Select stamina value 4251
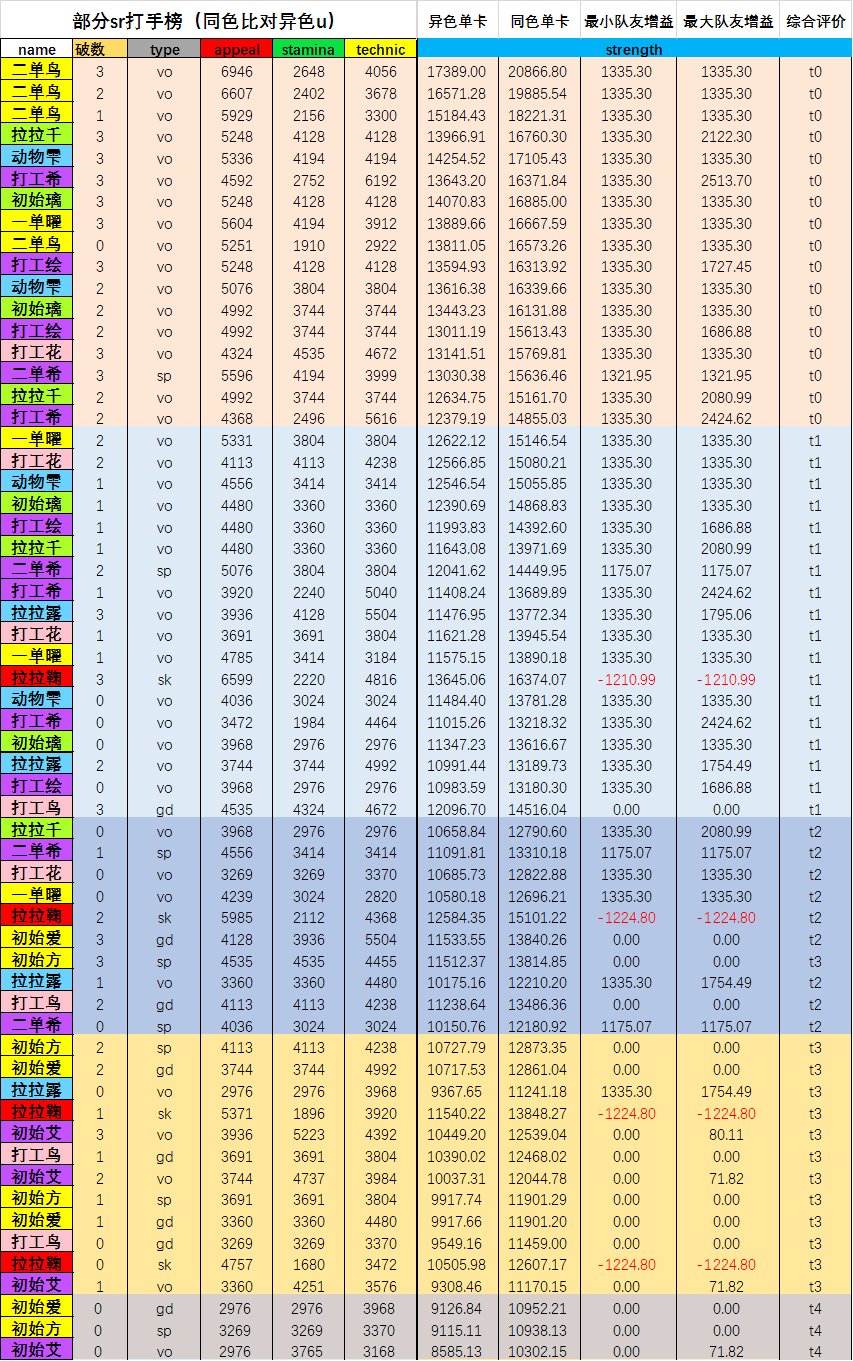853x1361 pixels. 308,1286
